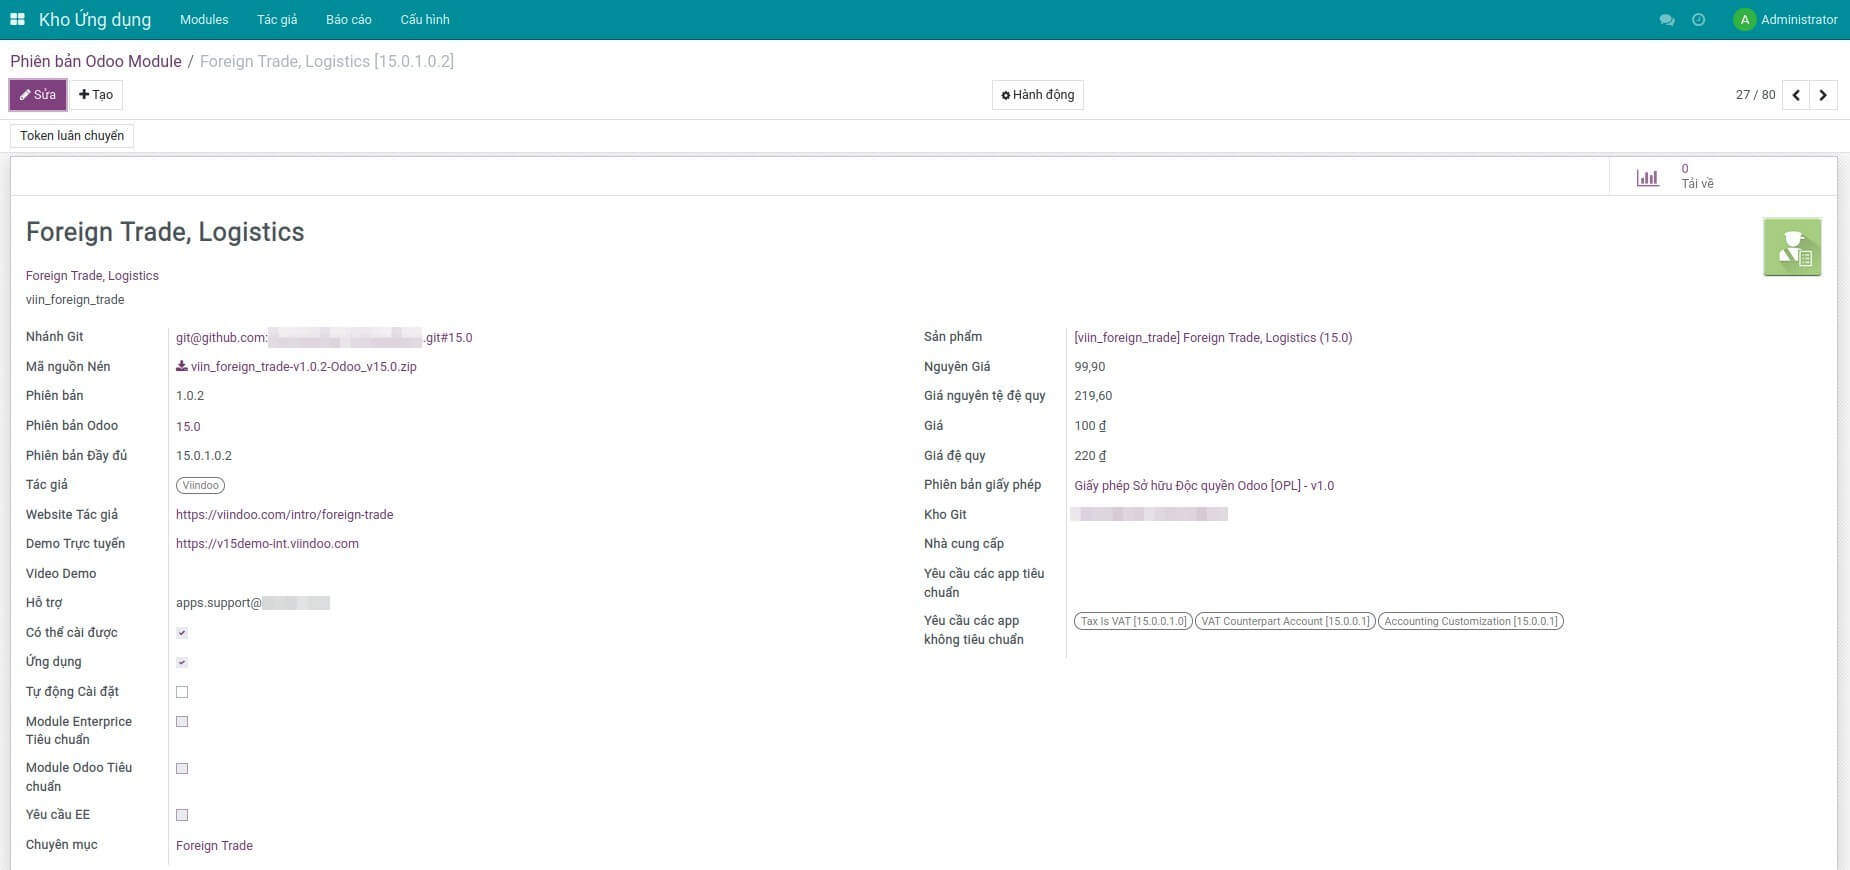Enable the Yêu cầu EE checkbox
The image size is (1850, 870).
[x=182, y=815]
